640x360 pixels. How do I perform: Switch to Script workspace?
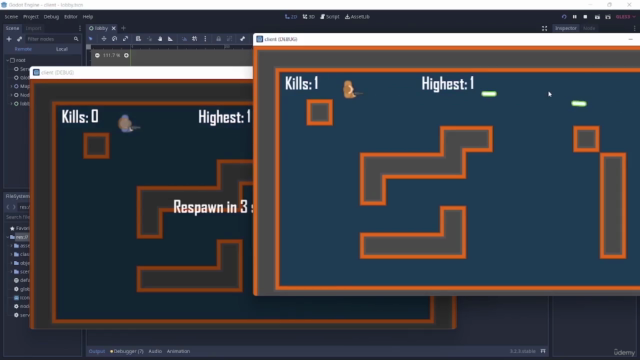tap(330, 17)
